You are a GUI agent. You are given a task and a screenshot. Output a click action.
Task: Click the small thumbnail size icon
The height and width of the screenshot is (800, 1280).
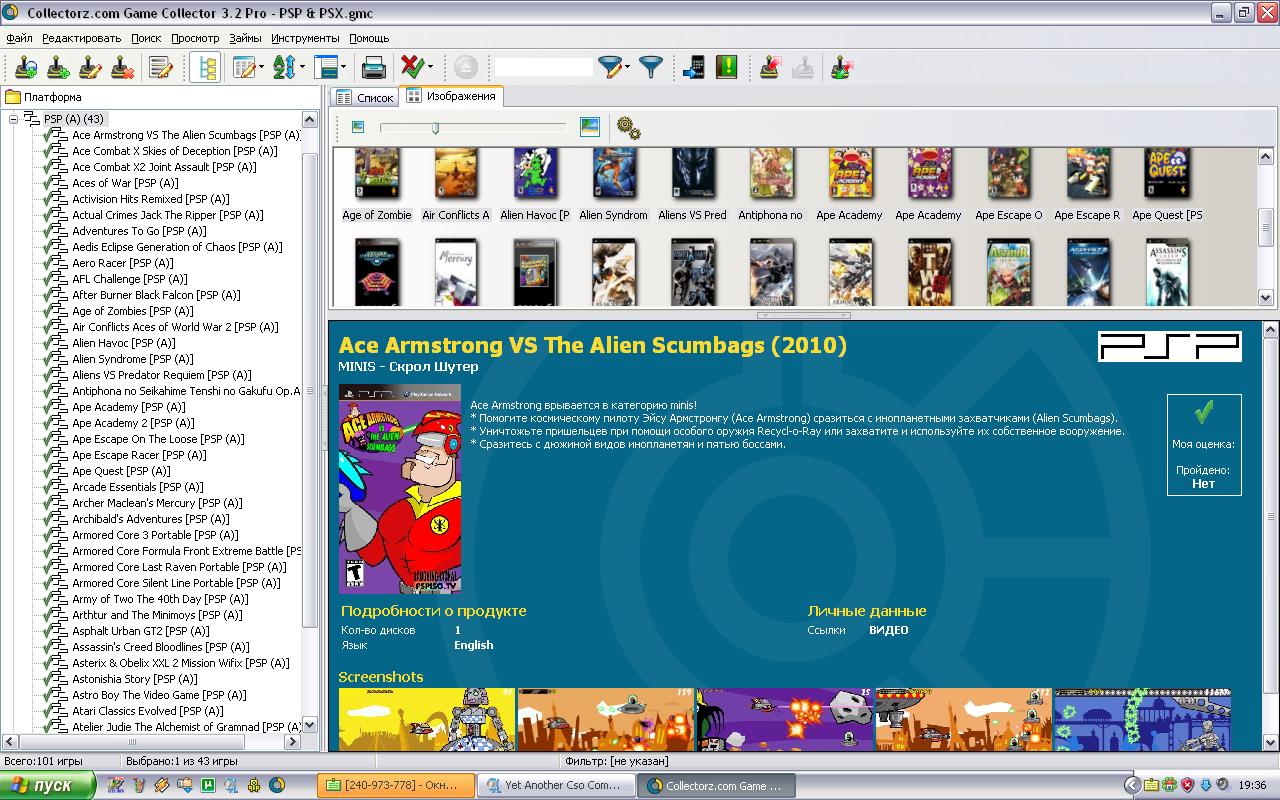(358, 127)
